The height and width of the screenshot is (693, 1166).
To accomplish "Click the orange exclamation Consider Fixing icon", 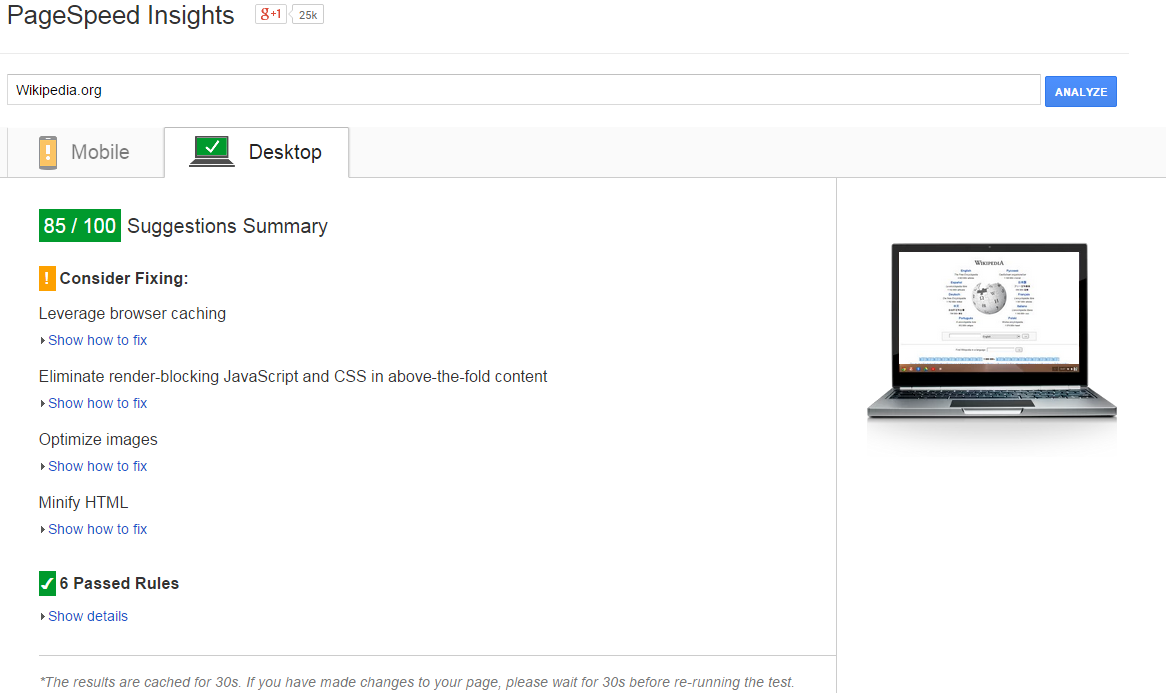I will (47, 278).
